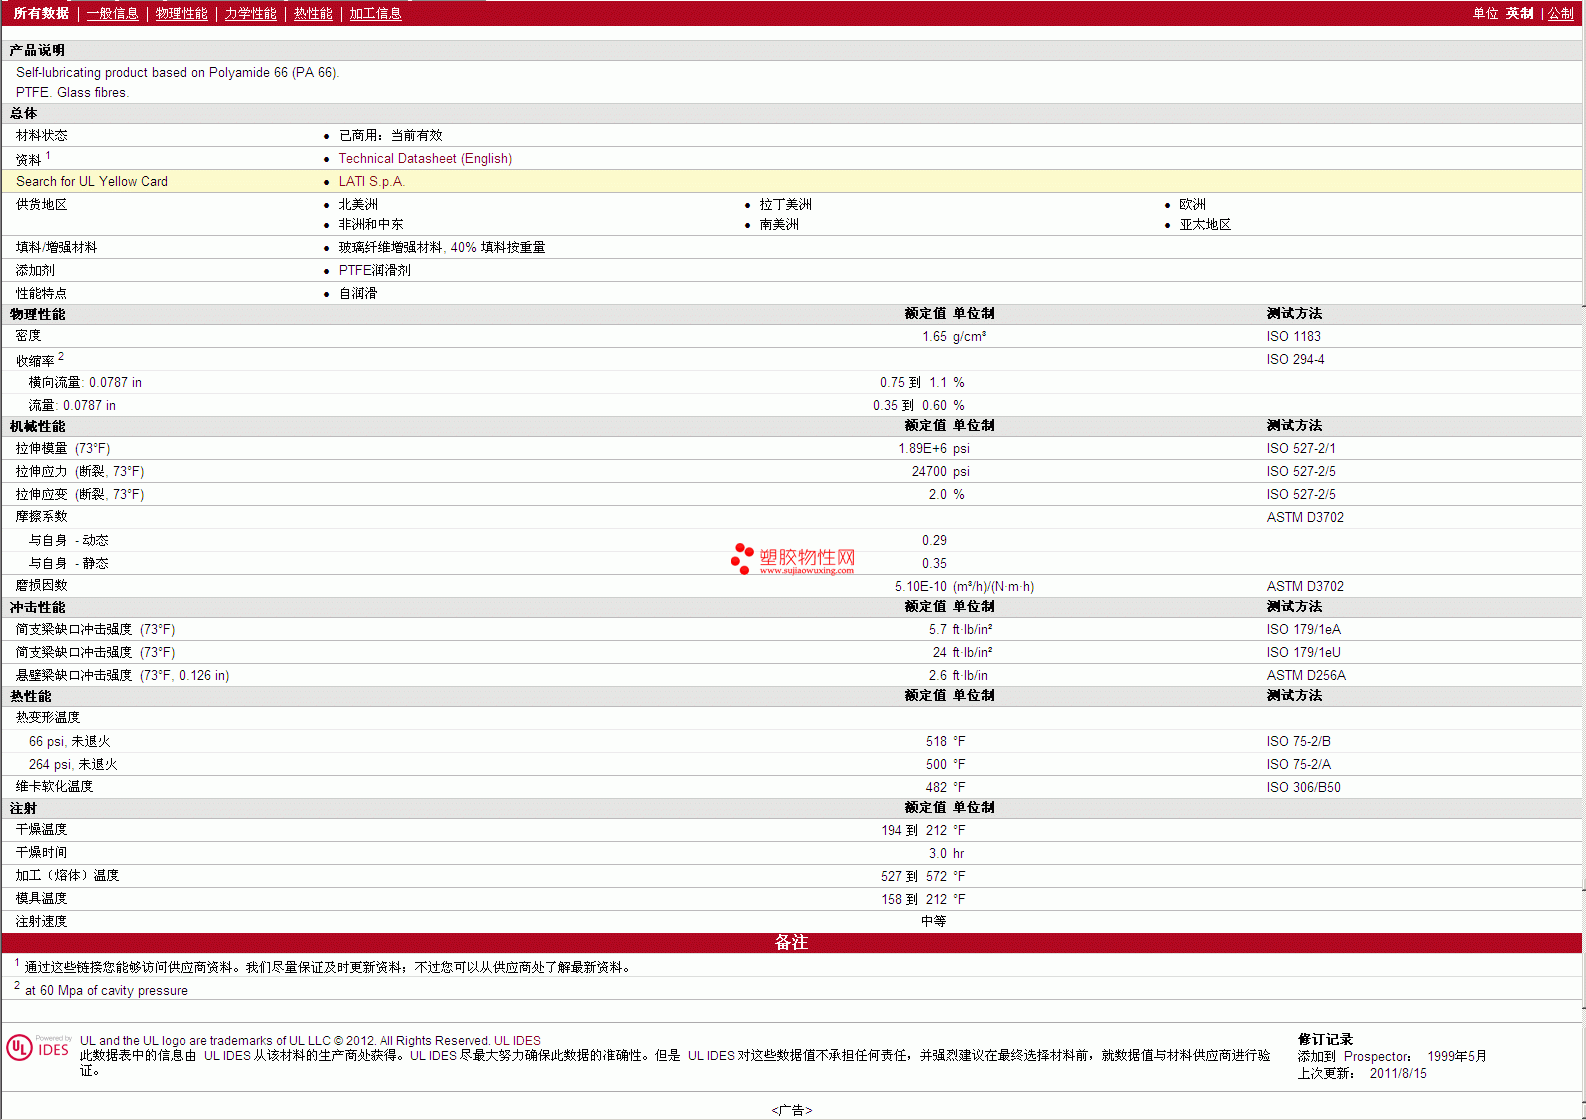
Task: Click footnote 1 superscript beside 资料
Action: click(48, 155)
